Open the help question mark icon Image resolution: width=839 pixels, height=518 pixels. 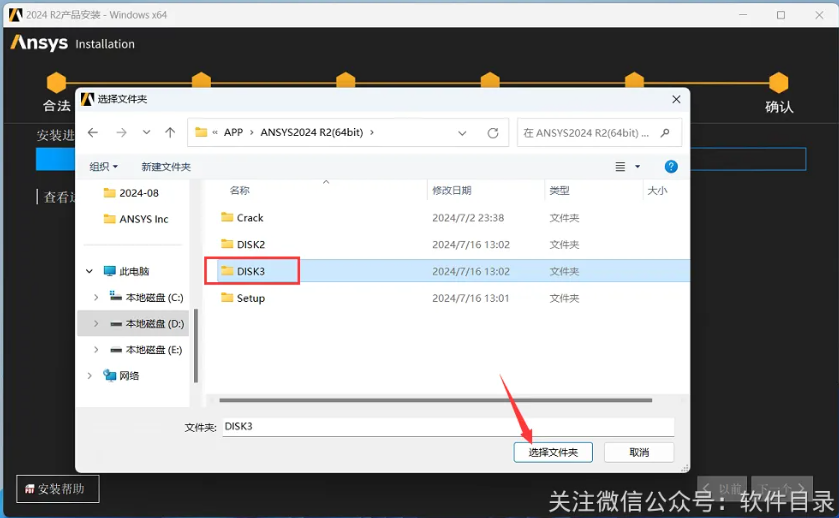pyautogui.click(x=672, y=167)
